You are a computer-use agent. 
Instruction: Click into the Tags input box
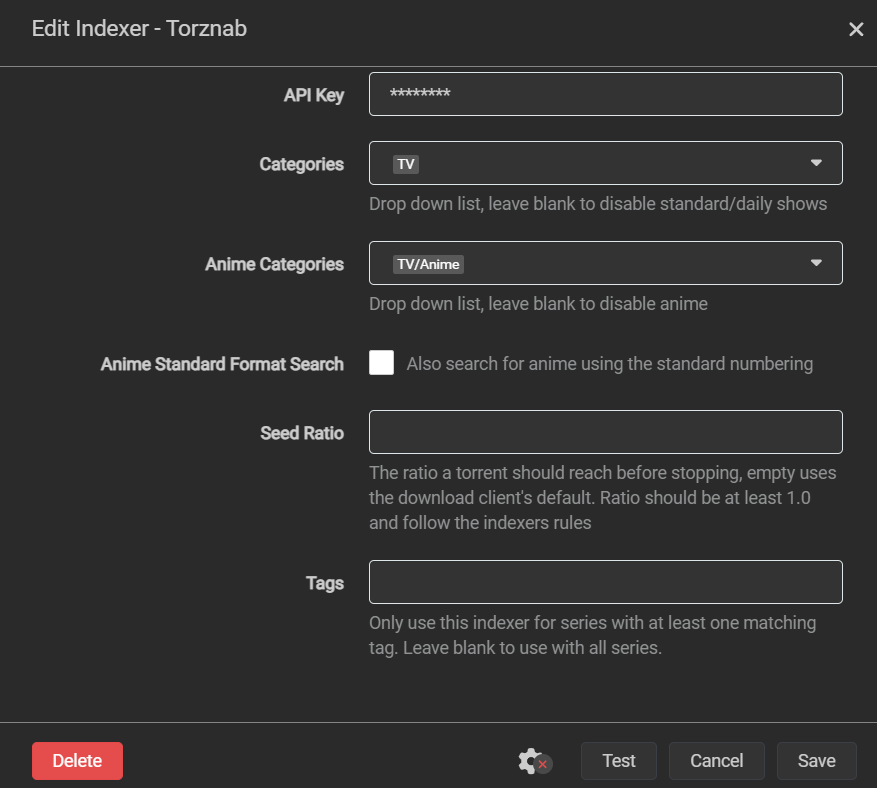(x=605, y=582)
